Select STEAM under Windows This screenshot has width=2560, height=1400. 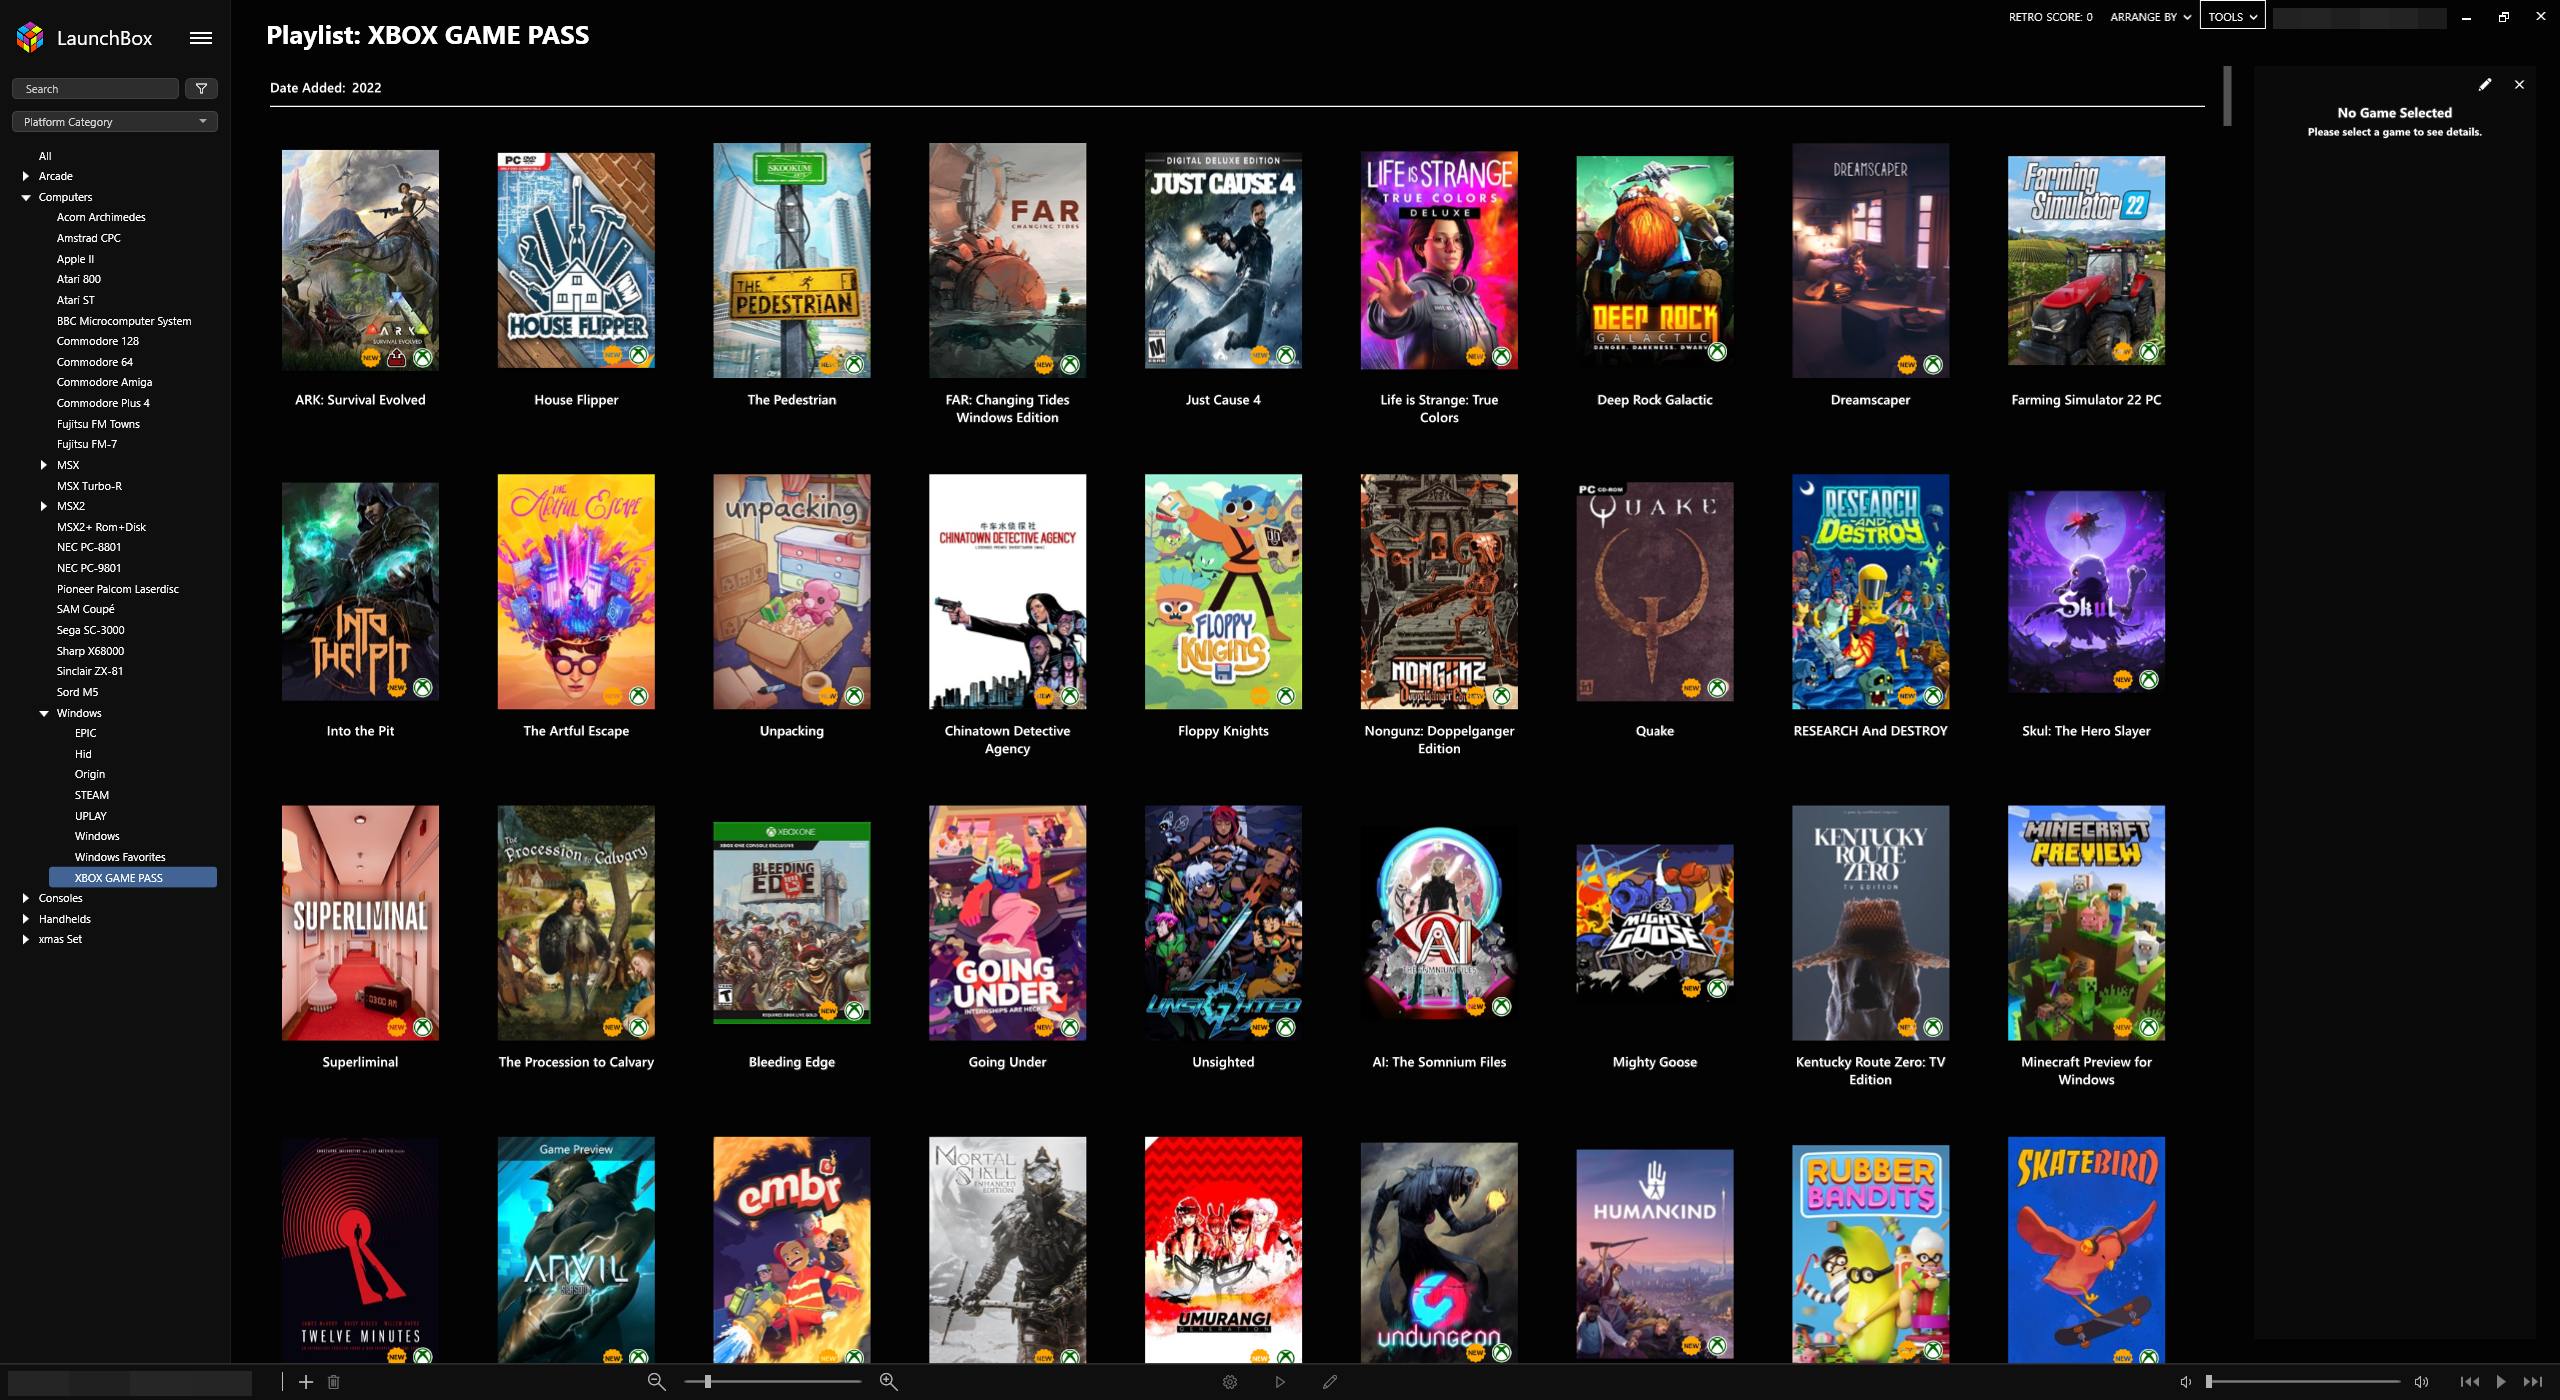[92, 795]
